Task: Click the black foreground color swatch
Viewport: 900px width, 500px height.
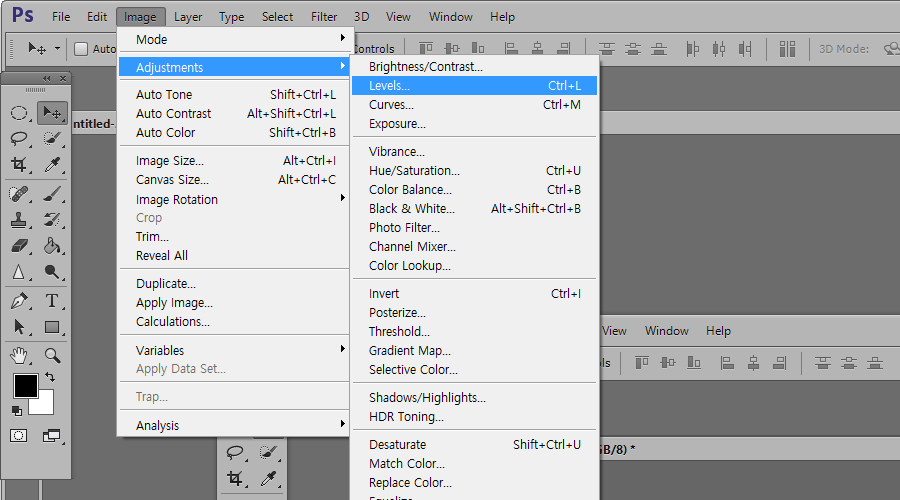Action: [x=25, y=386]
